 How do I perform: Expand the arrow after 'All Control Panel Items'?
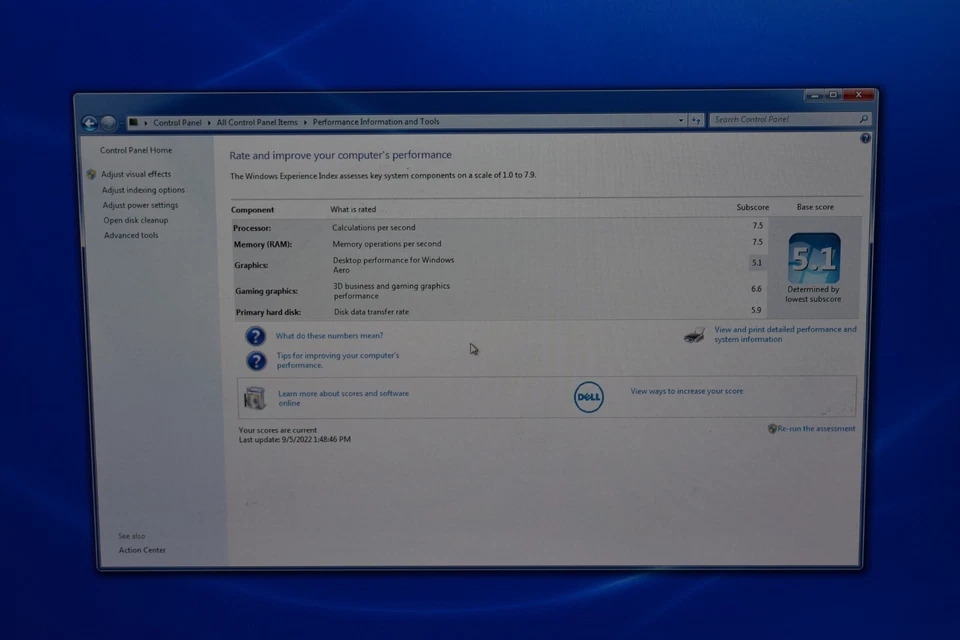point(305,122)
